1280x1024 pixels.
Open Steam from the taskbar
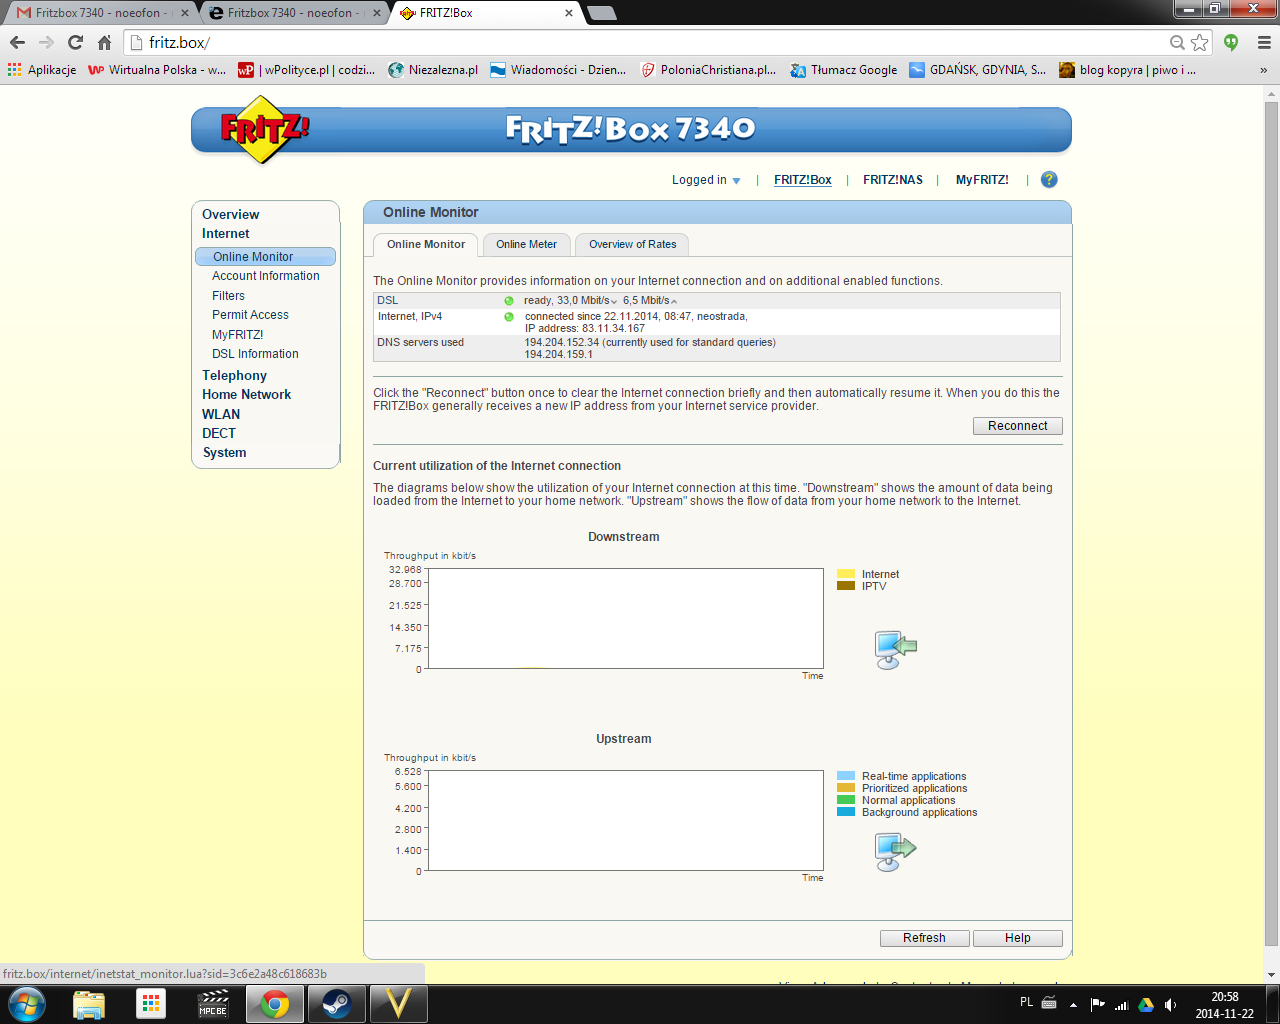coord(337,1004)
